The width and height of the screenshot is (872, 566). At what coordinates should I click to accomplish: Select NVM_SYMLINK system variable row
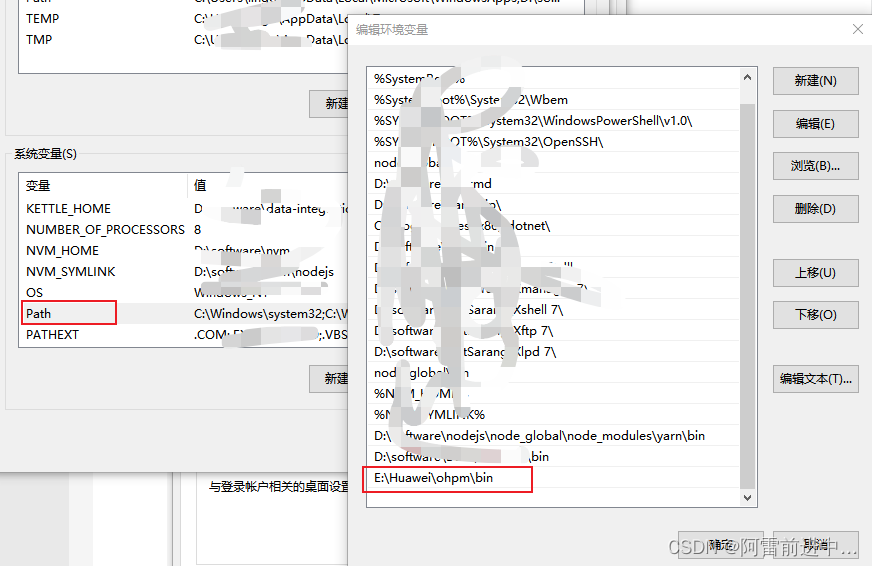pyautogui.click(x=184, y=271)
